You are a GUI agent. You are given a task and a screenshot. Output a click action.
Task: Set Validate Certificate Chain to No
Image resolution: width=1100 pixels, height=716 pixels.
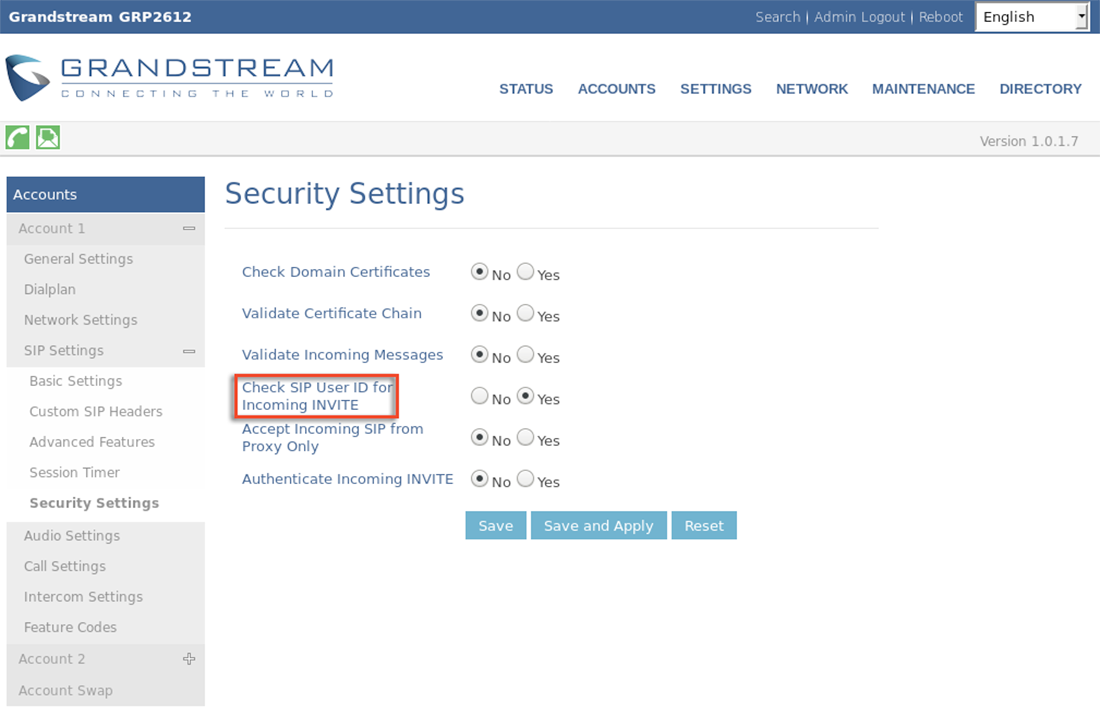pos(479,313)
